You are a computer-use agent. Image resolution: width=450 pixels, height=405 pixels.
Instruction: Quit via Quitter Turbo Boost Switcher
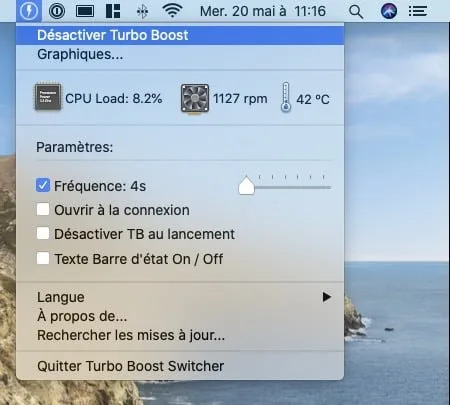pyautogui.click(x=180, y=366)
